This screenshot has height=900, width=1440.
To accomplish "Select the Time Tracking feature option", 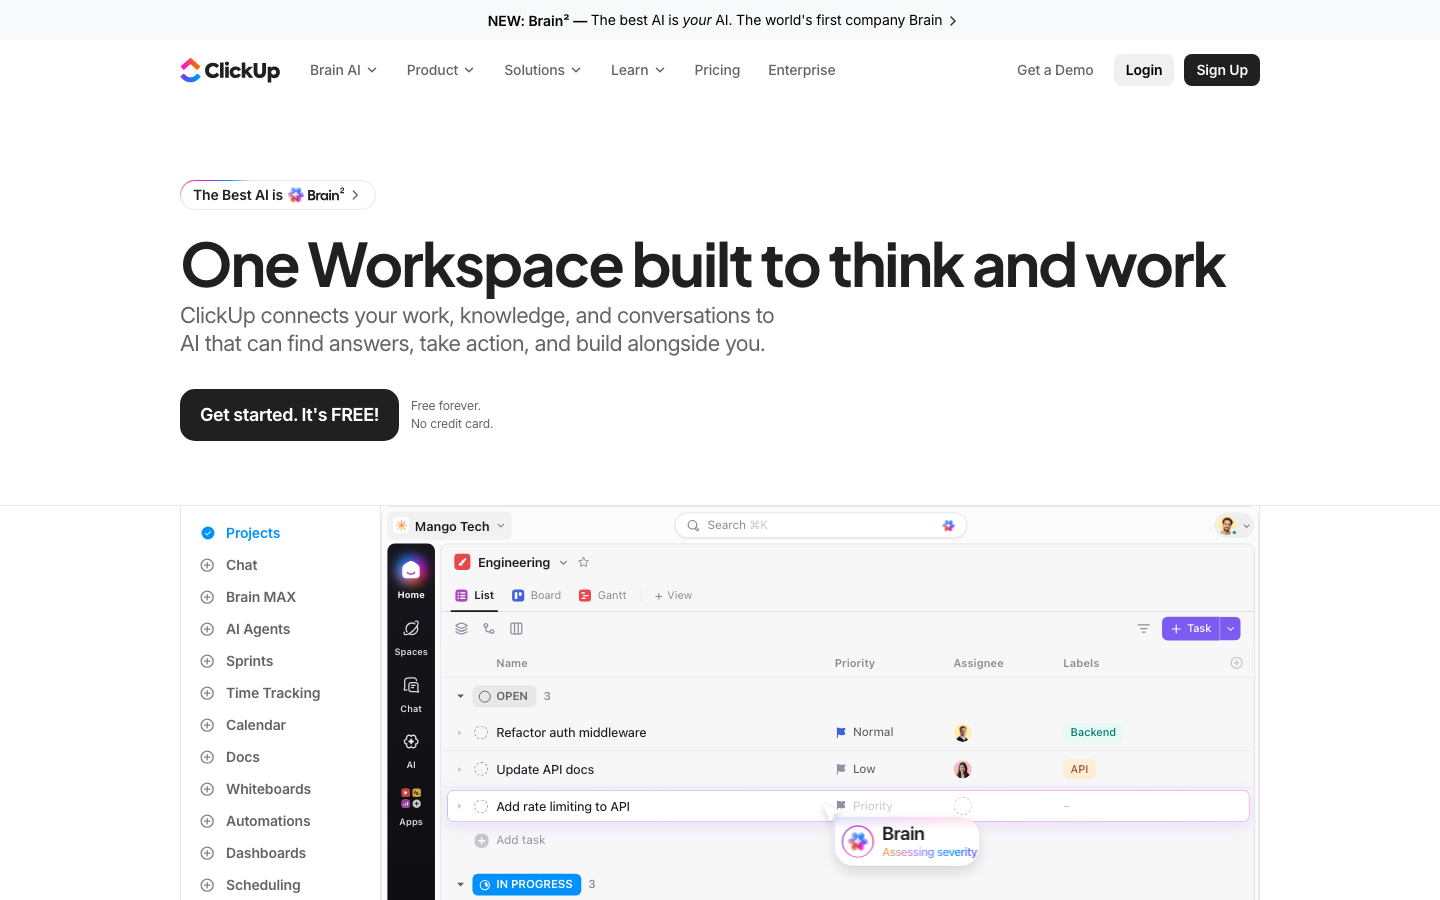I will (261, 693).
